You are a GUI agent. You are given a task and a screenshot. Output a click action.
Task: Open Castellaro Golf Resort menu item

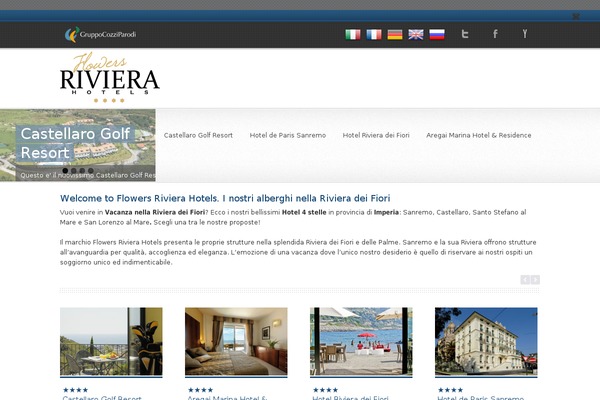tap(198, 135)
